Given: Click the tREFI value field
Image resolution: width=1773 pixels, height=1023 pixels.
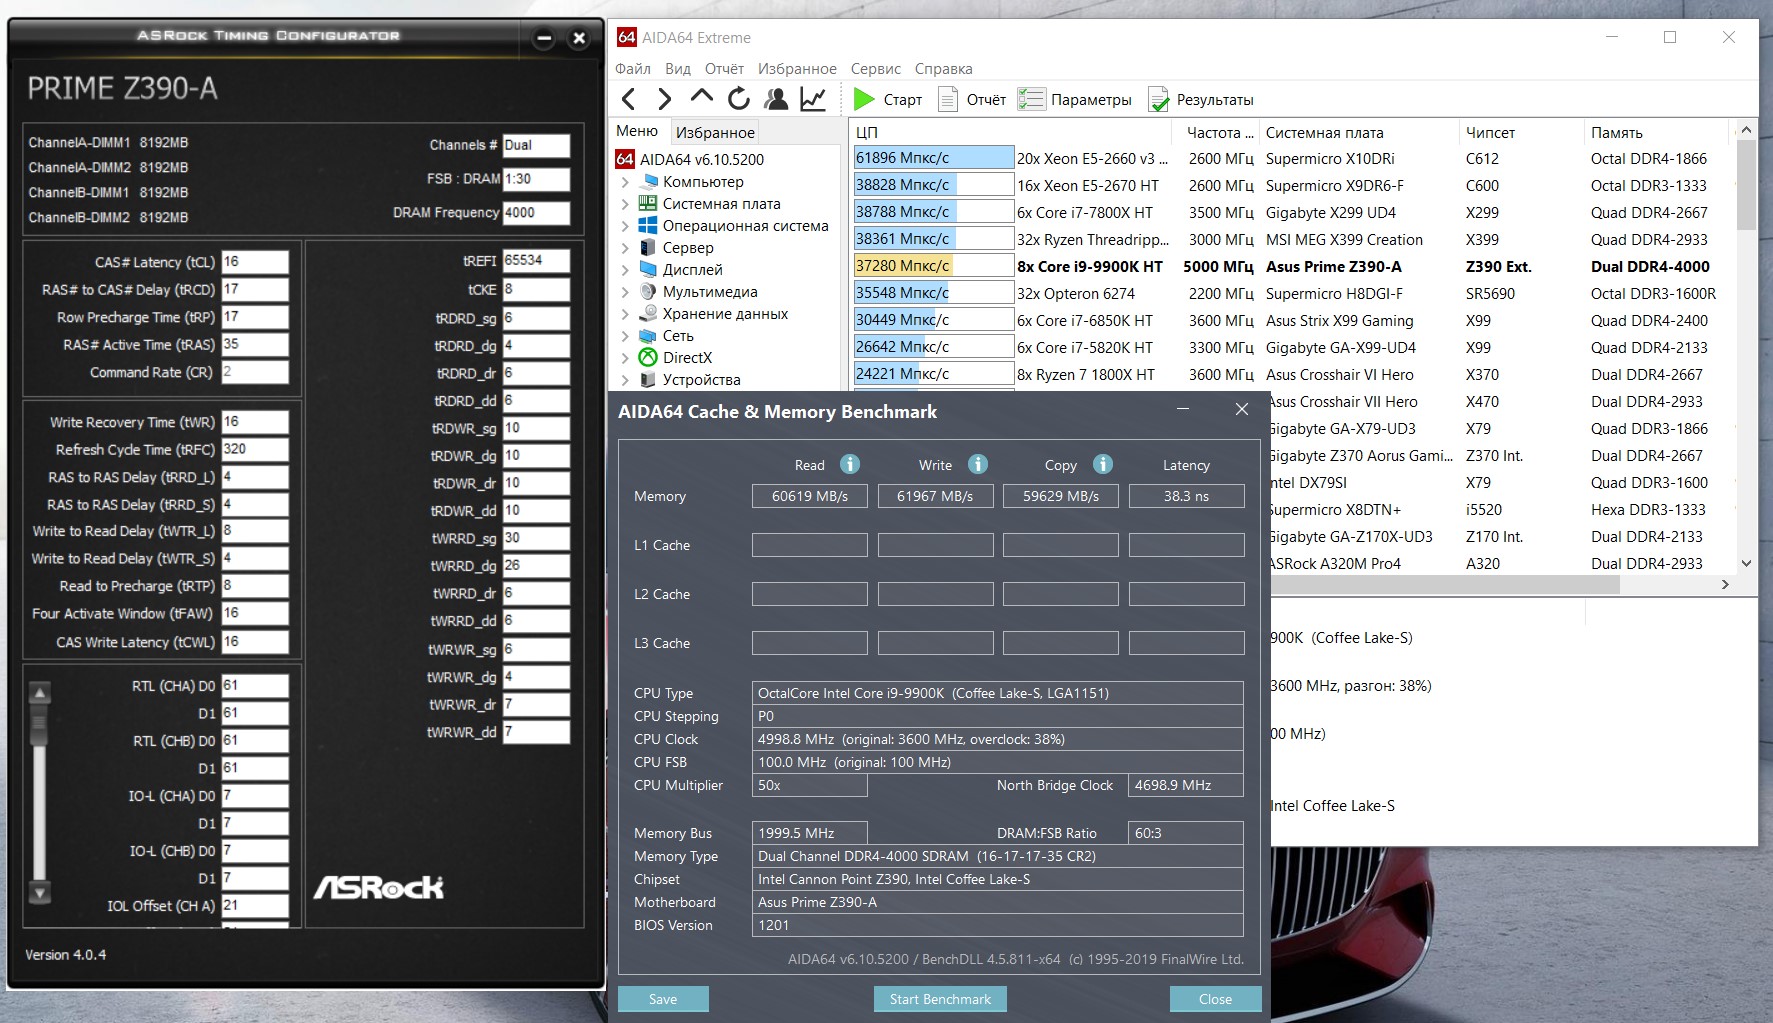Looking at the screenshot, I should 536,261.
